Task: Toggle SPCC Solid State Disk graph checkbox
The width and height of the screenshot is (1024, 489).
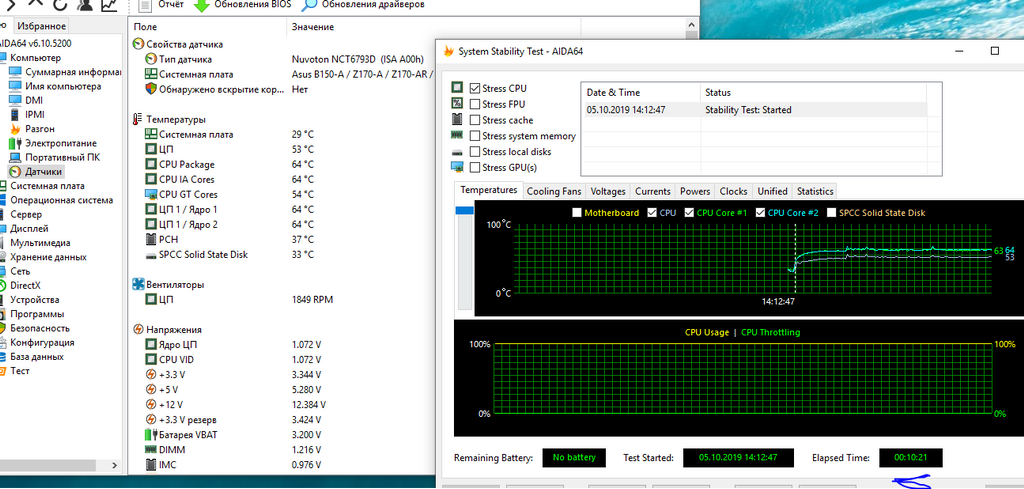Action: click(831, 213)
